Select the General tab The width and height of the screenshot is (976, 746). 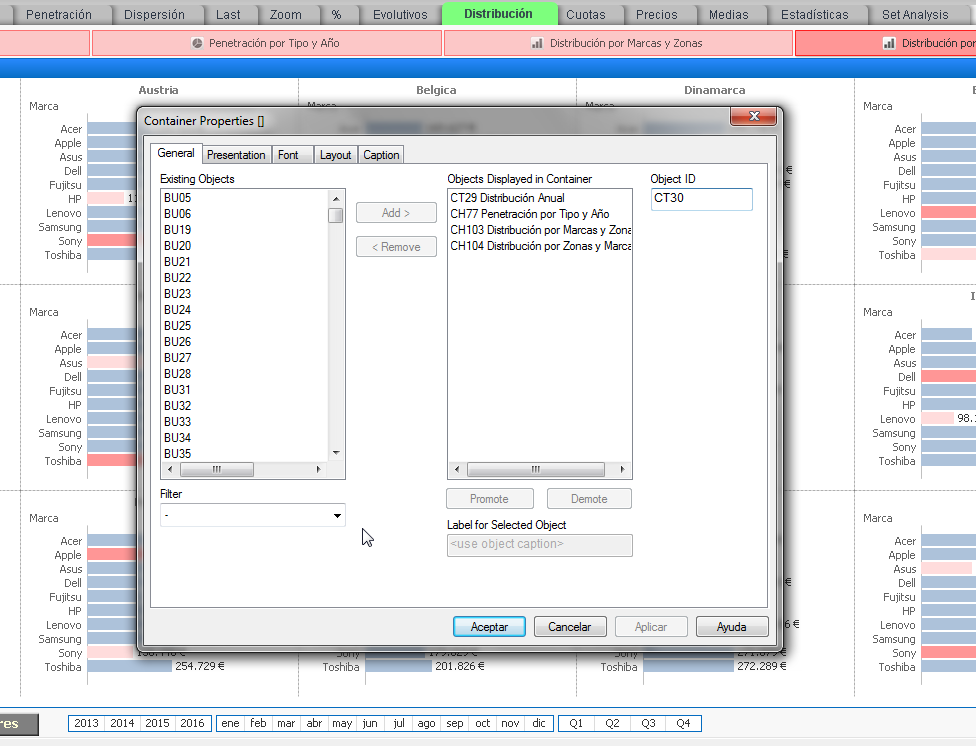click(x=176, y=153)
